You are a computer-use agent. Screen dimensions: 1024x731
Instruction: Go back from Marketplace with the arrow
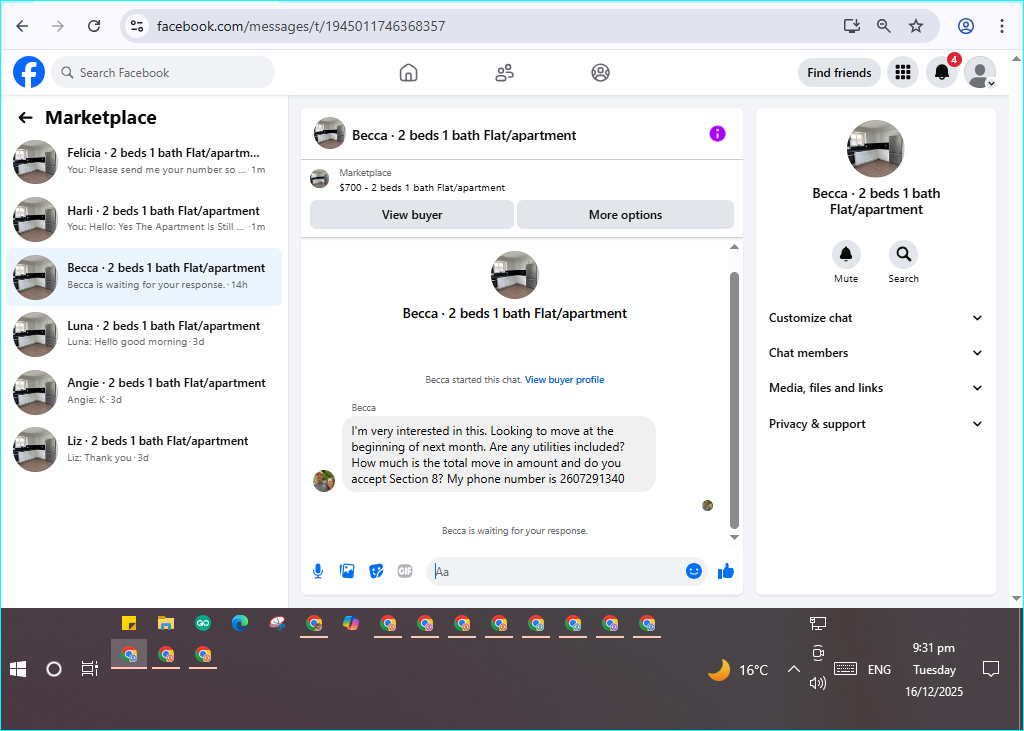25,118
